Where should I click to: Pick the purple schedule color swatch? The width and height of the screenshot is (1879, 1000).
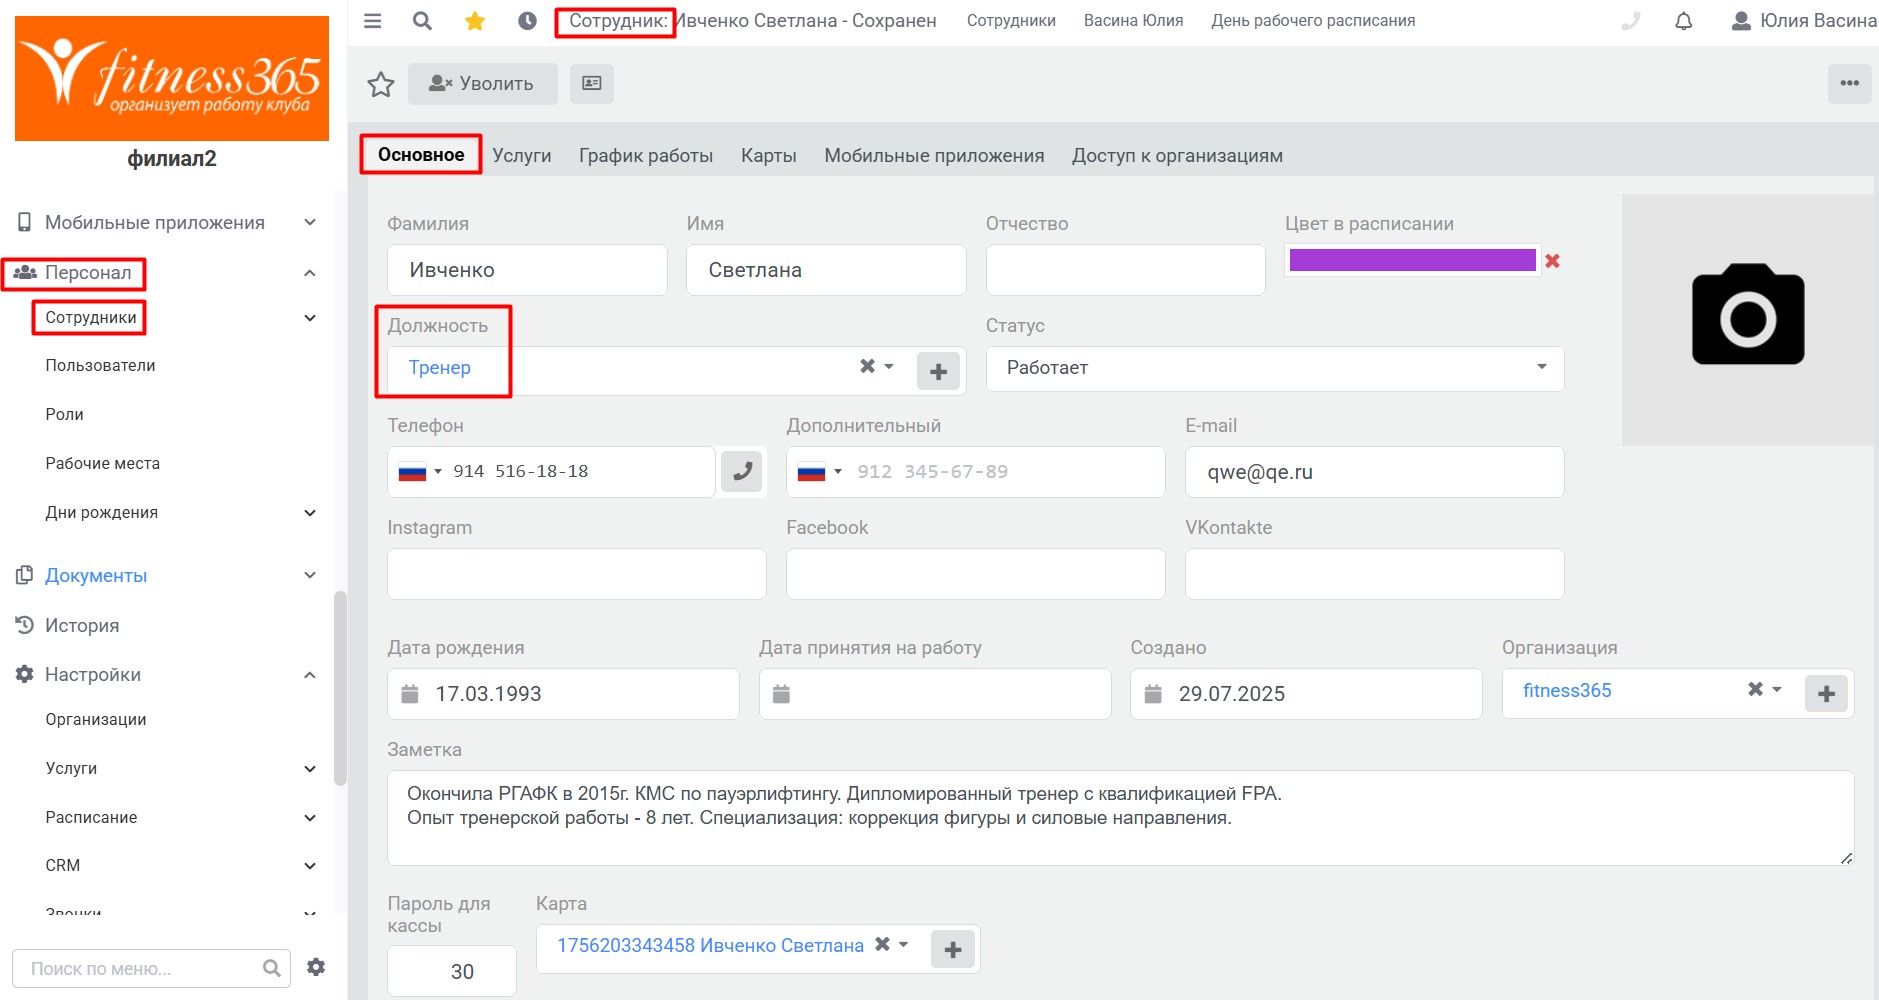[x=1412, y=260]
